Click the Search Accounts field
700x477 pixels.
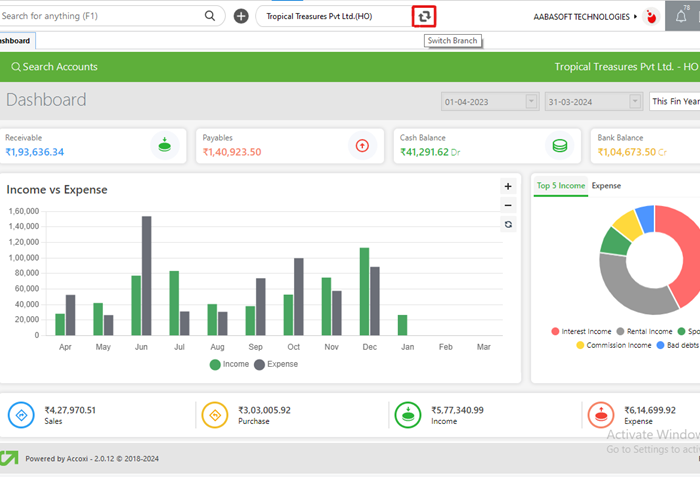pyautogui.click(x=60, y=67)
